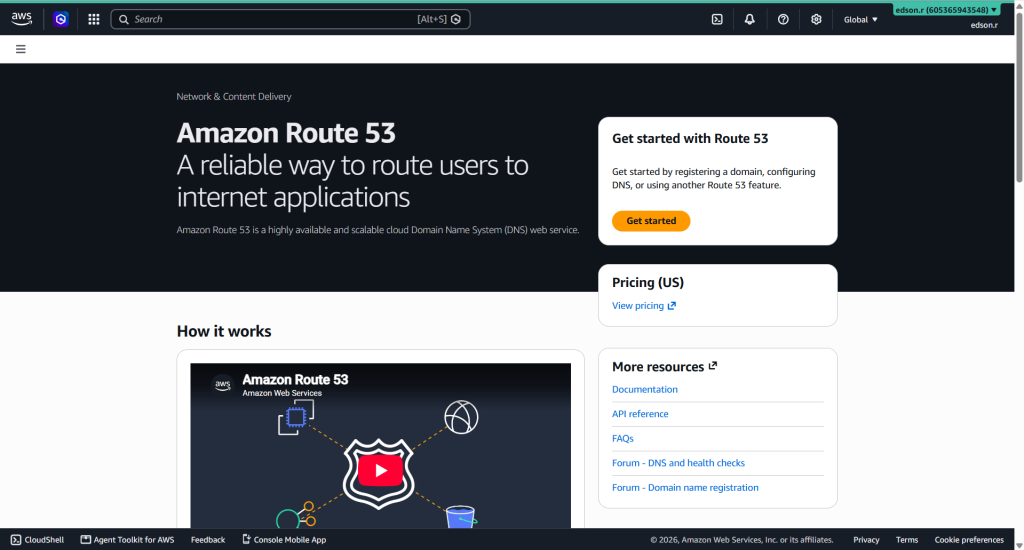Click the search bar Amazon Q hexagon icon
Viewport: 1024px width, 550px height.
tap(456, 20)
